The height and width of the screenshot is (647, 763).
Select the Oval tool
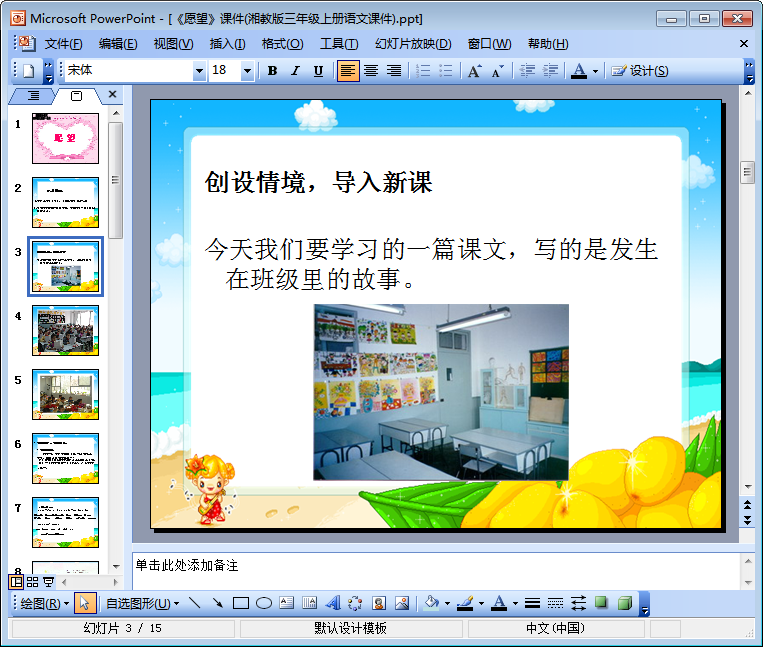pos(264,604)
